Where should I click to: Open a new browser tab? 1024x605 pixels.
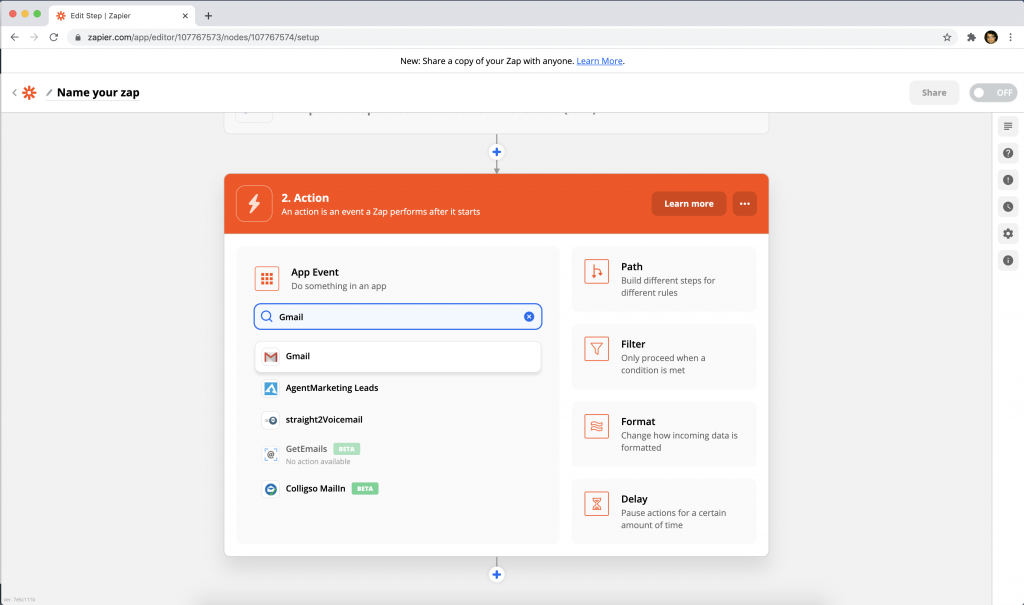[x=208, y=16]
